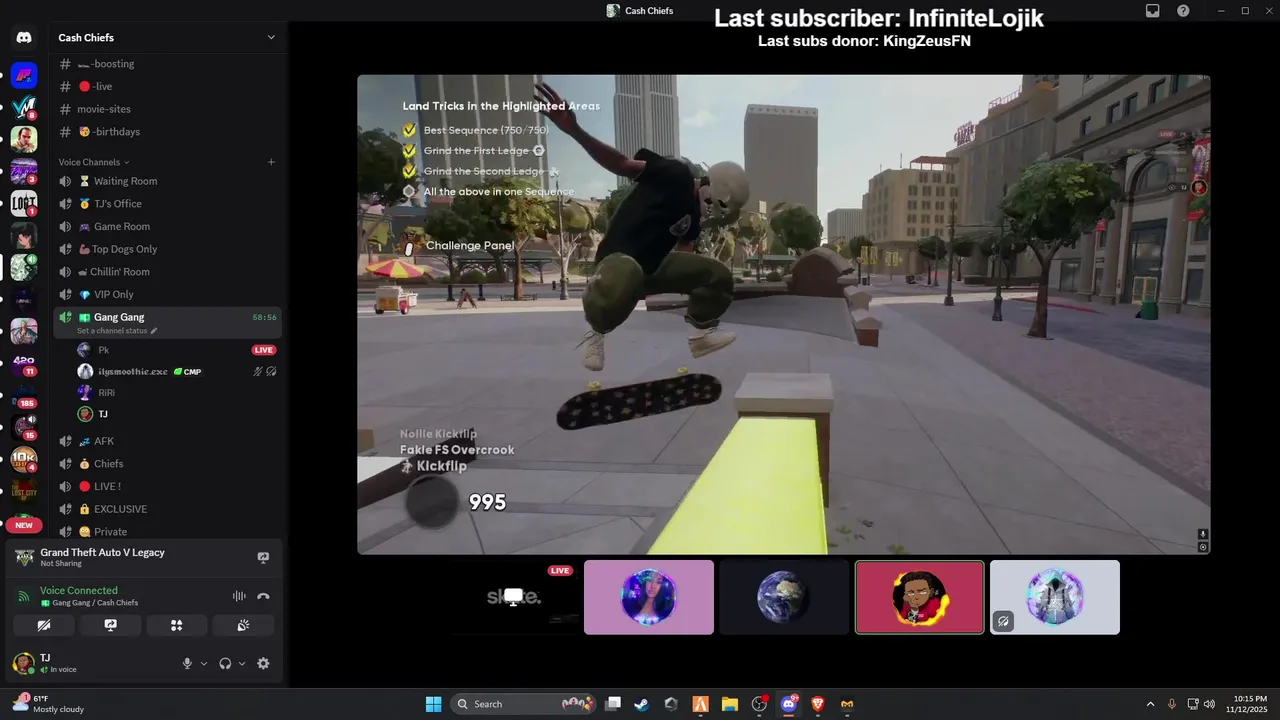Open Task View from the taskbar

[x=613, y=704]
